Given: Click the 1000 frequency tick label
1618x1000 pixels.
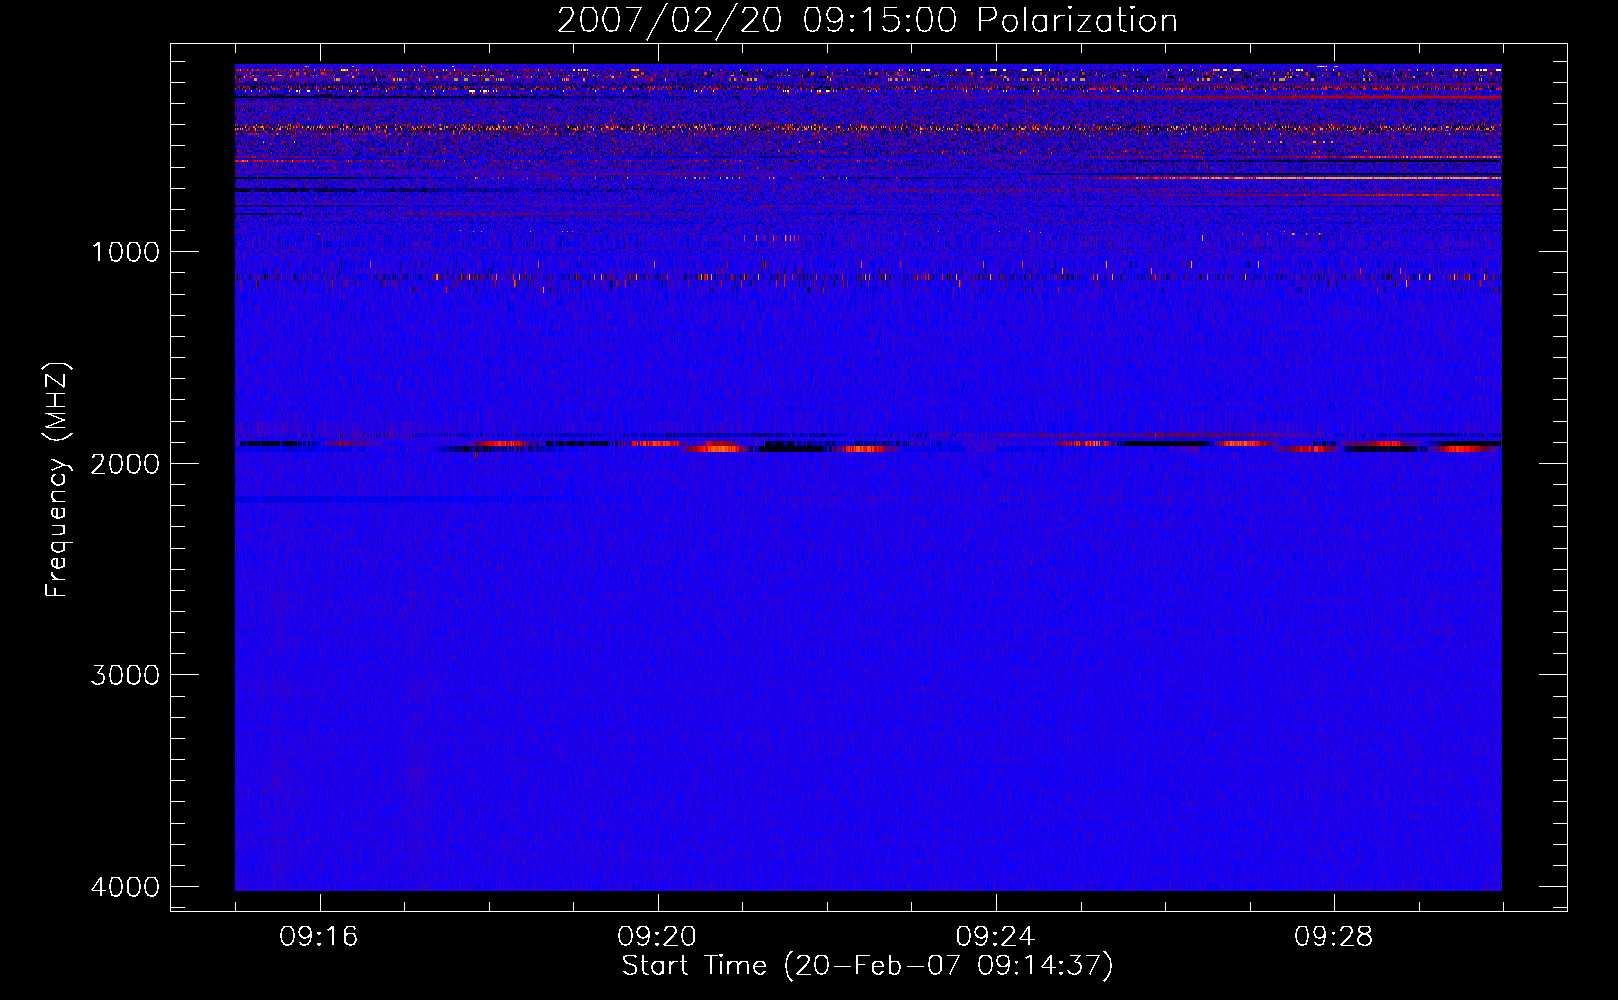Looking at the screenshot, I should tap(125, 251).
